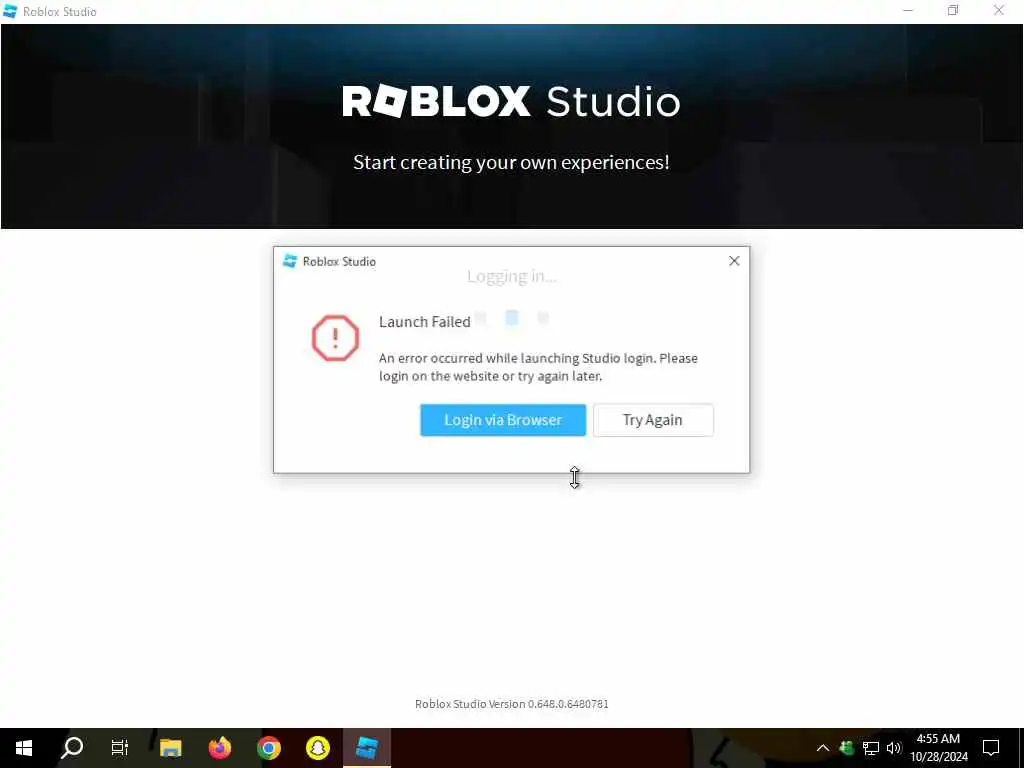This screenshot has height=768, width=1024.
Task: Click the Roblox Studio Version 0.648.0.6480781 text
Action: (511, 704)
